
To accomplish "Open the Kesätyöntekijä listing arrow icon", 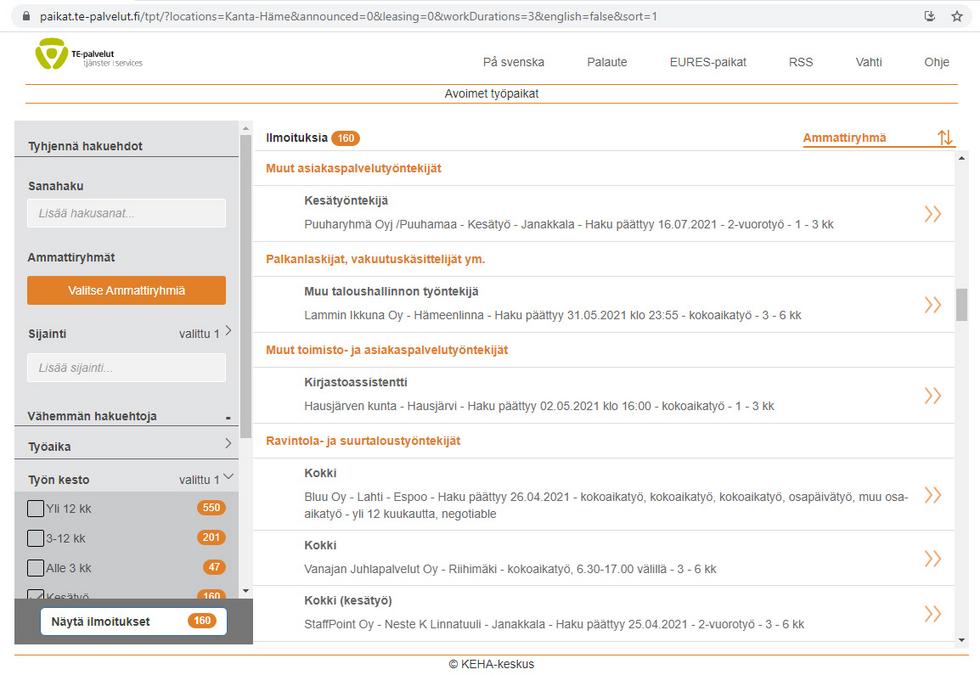I will [932, 213].
